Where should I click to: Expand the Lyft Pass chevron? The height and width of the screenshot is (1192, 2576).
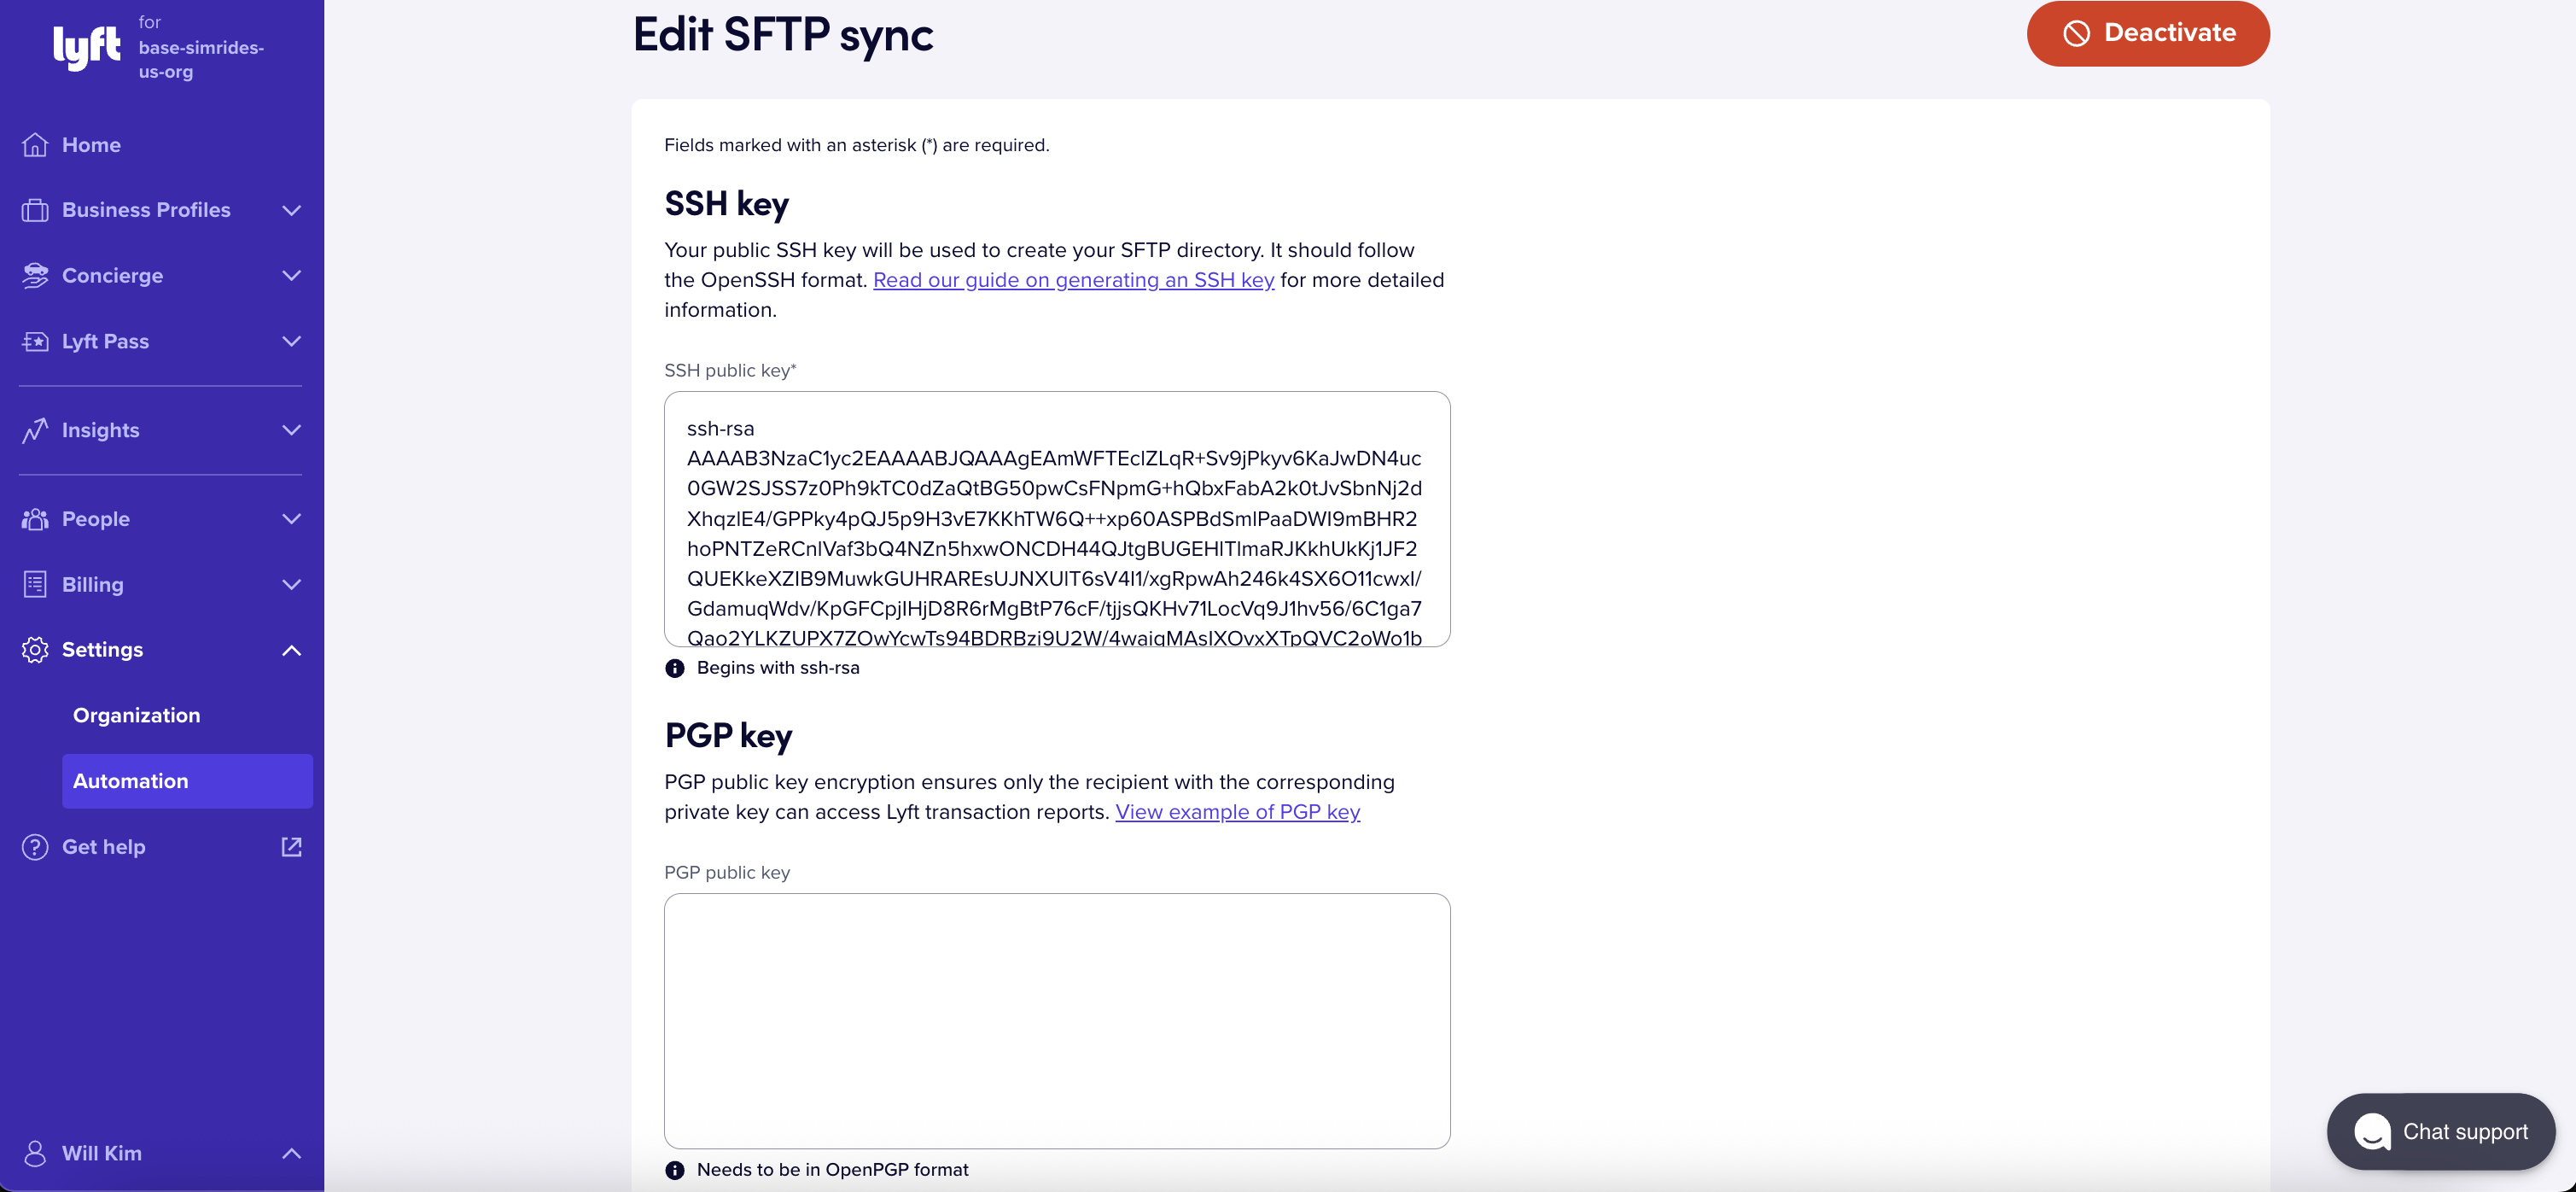coord(291,342)
